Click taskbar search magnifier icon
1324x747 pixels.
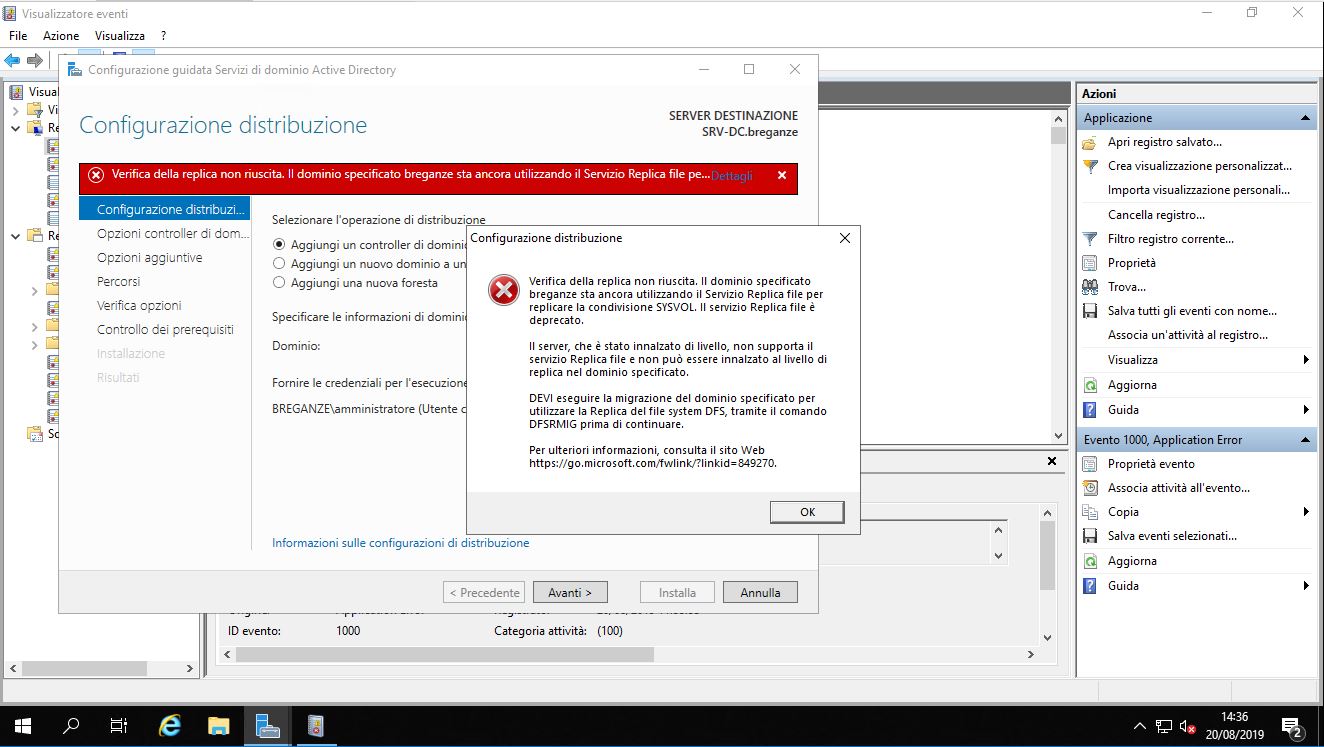pyautogui.click(x=71, y=726)
